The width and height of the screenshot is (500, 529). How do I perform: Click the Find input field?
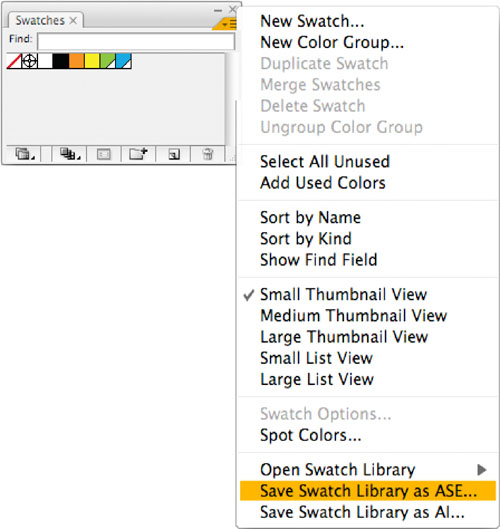pos(136,41)
